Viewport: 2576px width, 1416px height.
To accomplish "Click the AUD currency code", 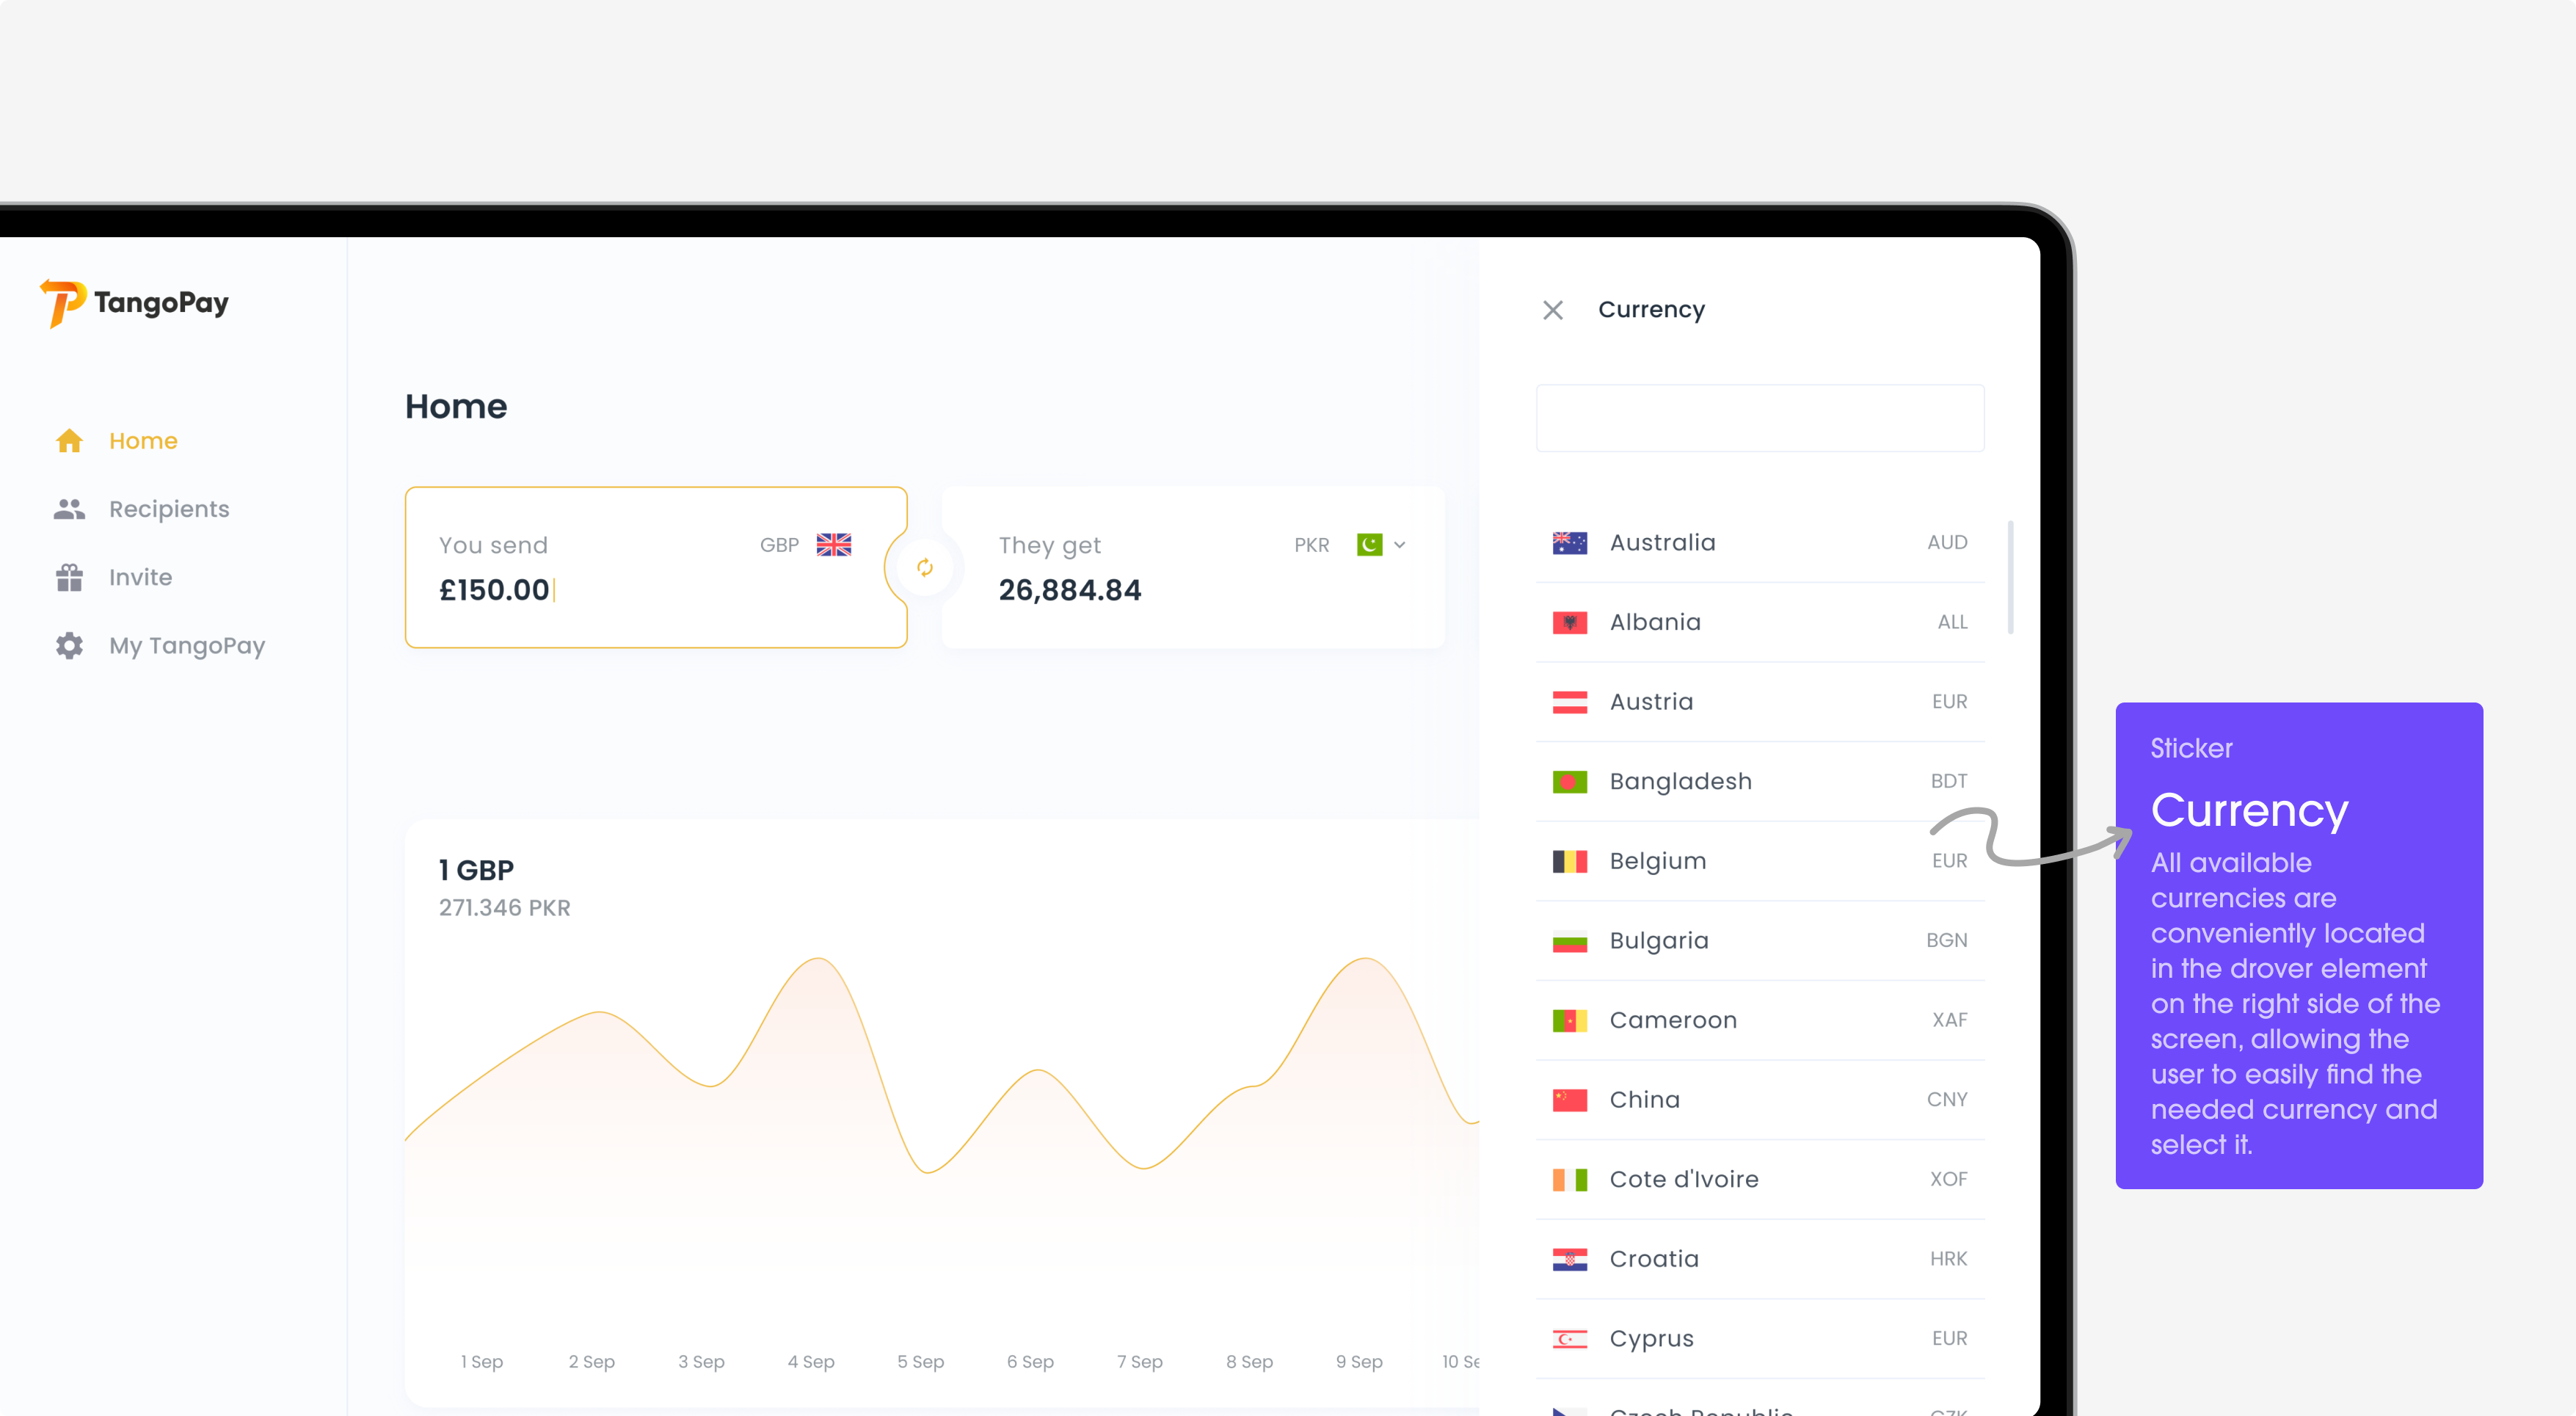I will 1947,542.
